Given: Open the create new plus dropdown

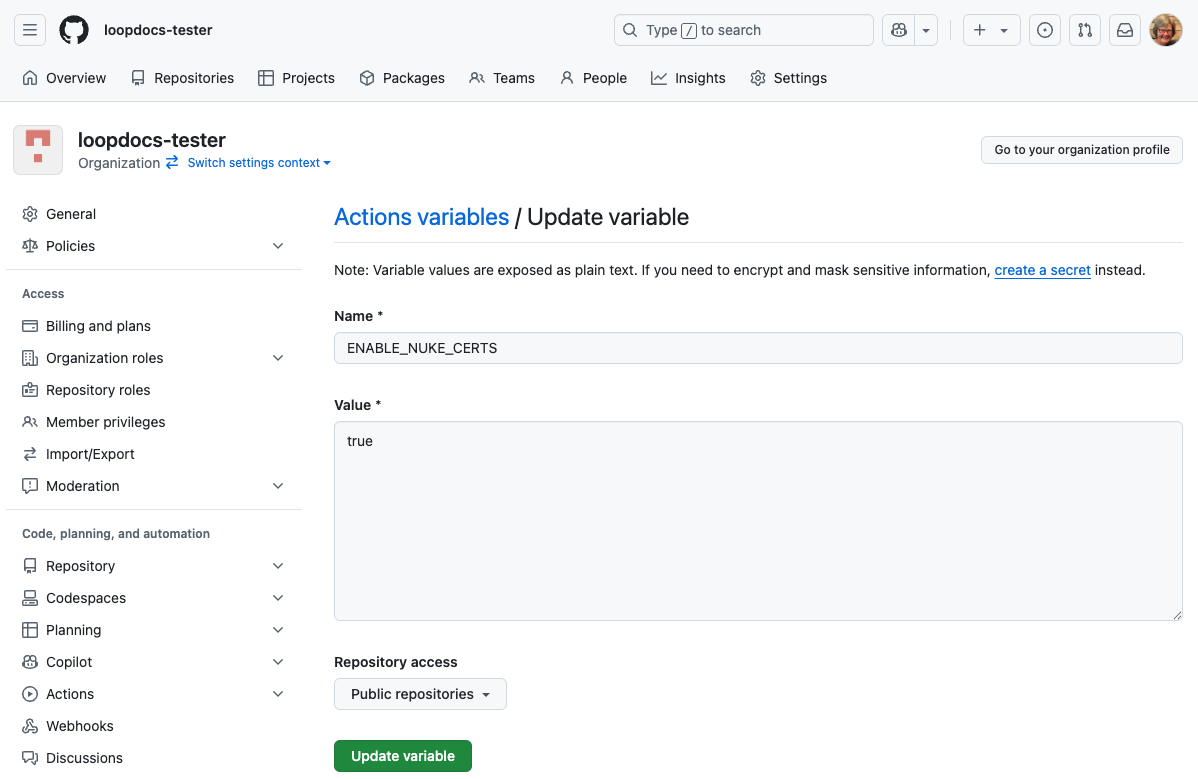Looking at the screenshot, I should point(991,30).
